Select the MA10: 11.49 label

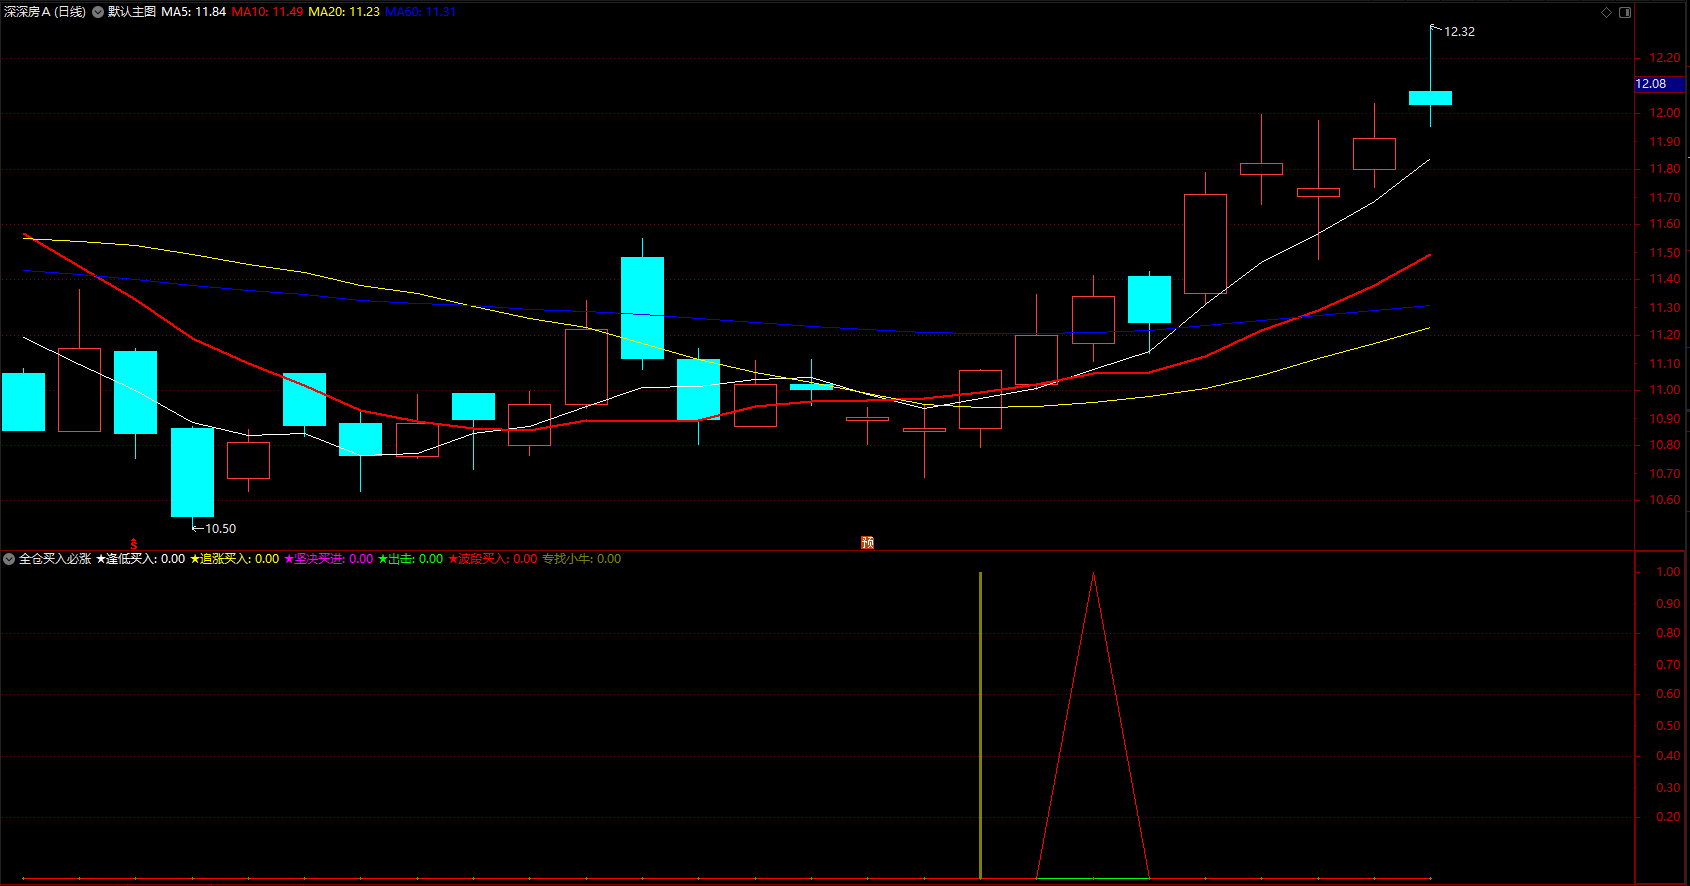pyautogui.click(x=267, y=12)
